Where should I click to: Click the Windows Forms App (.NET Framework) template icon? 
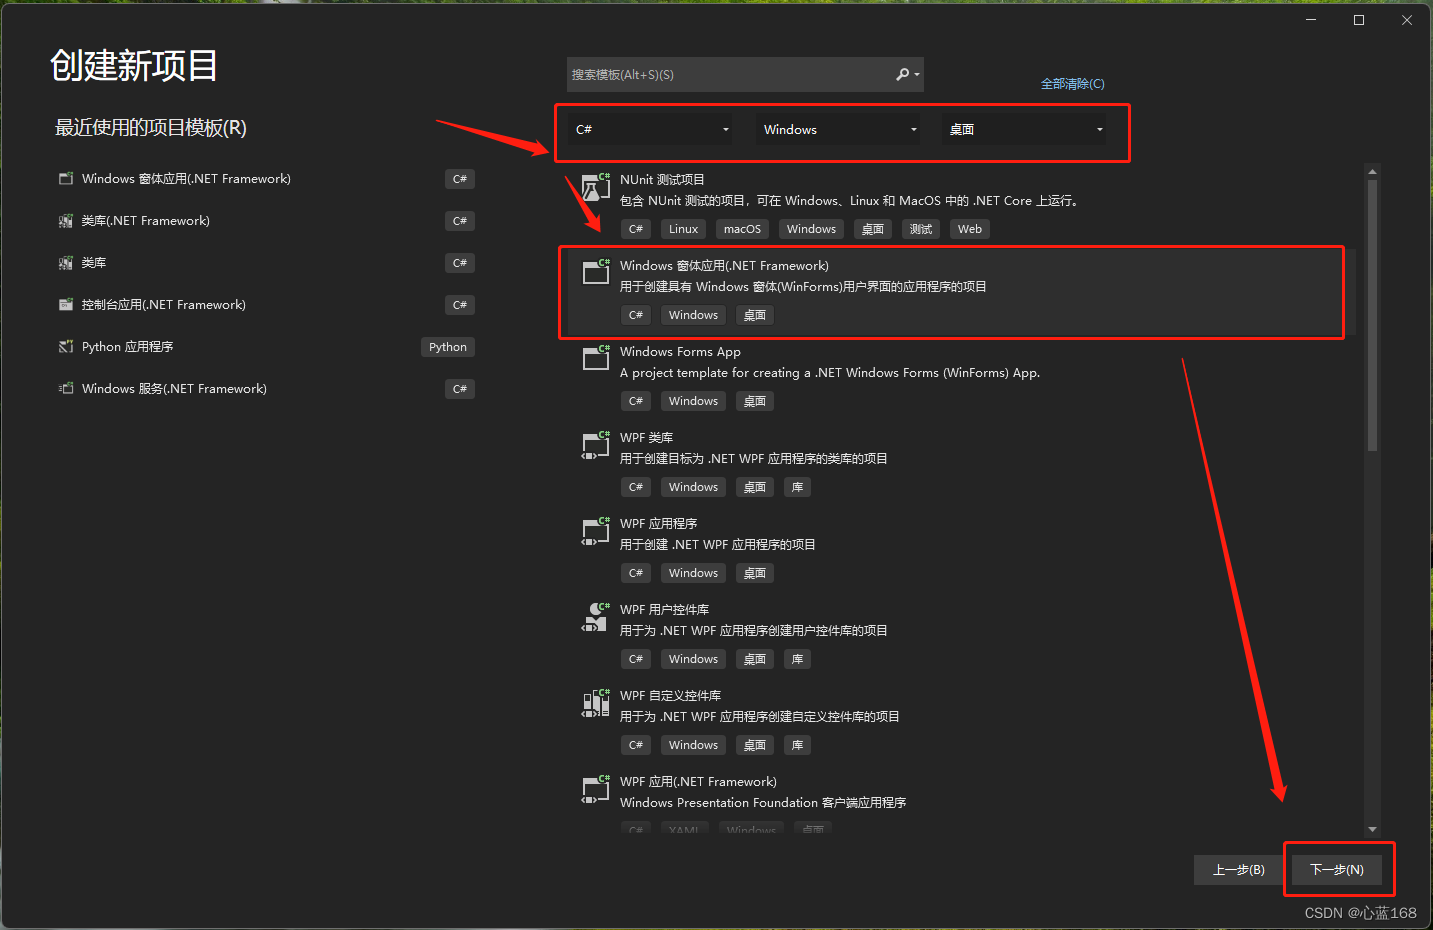tap(596, 272)
